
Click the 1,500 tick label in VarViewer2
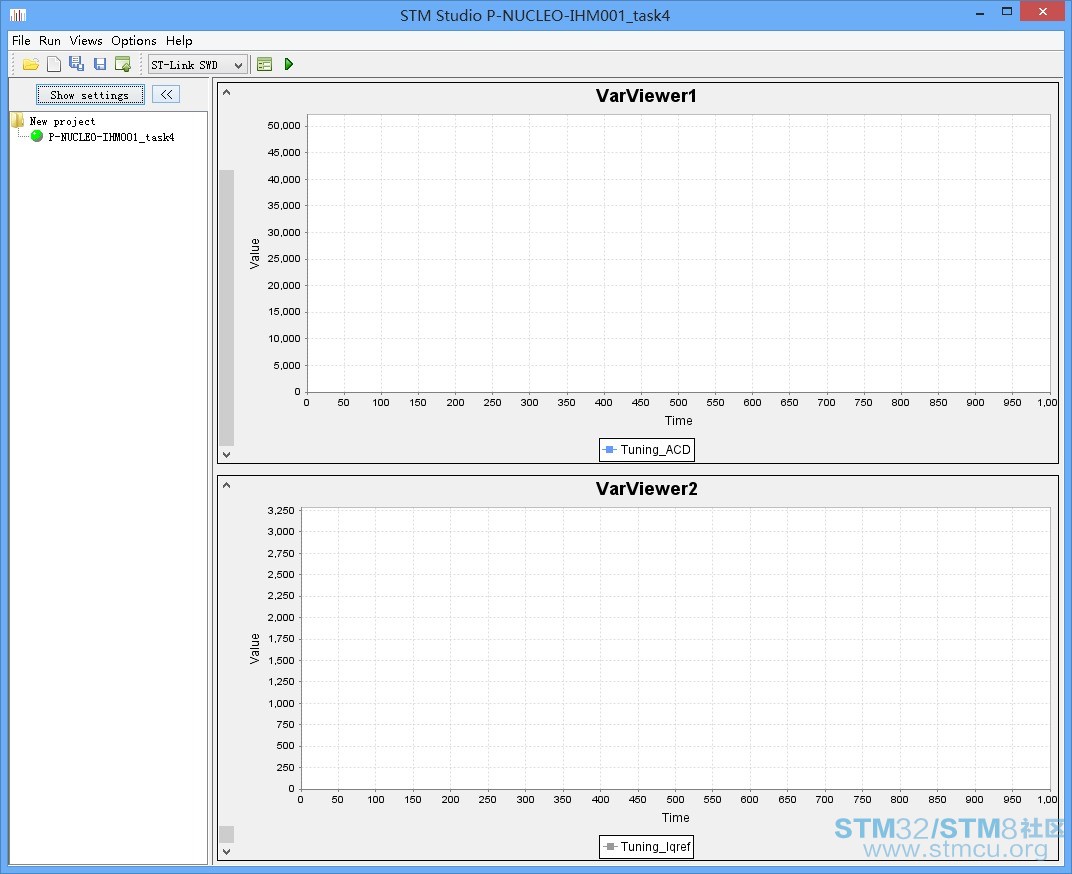(x=281, y=661)
